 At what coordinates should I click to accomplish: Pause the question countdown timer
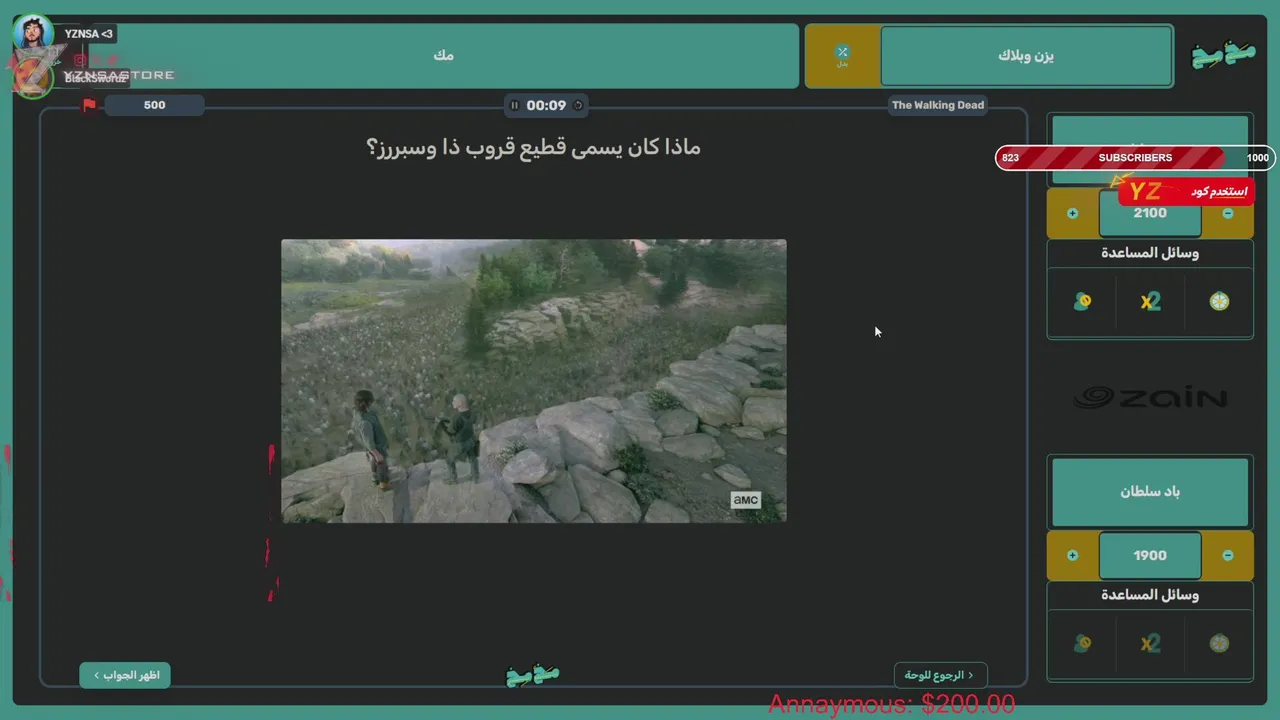coord(515,105)
